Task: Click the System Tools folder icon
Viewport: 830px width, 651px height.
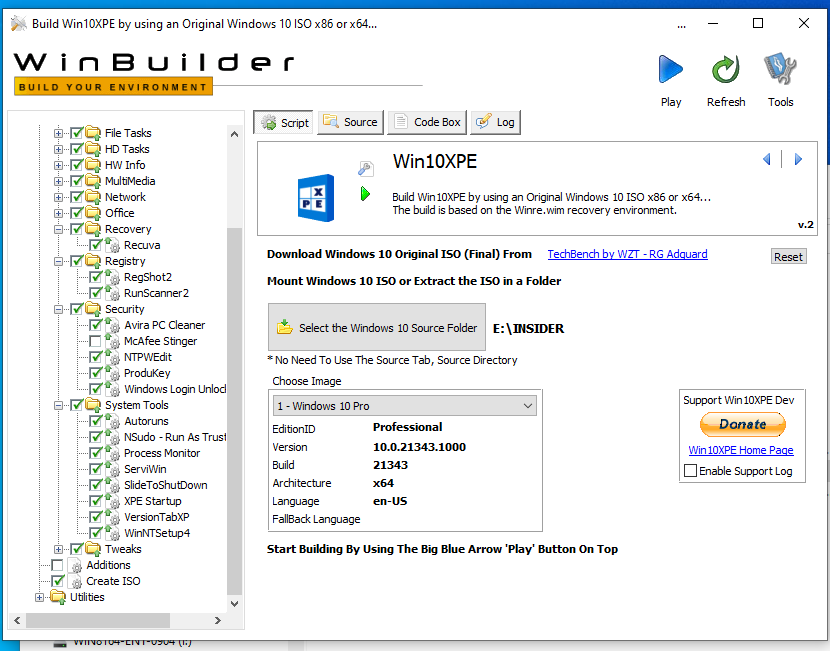Action: [x=93, y=405]
